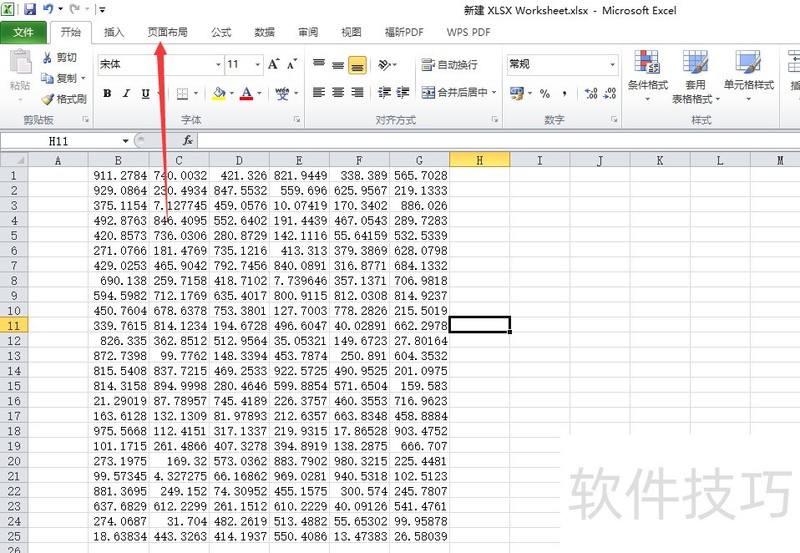This screenshot has width=800, height=553.
Task: Align cell text right
Action: pyautogui.click(x=357, y=92)
